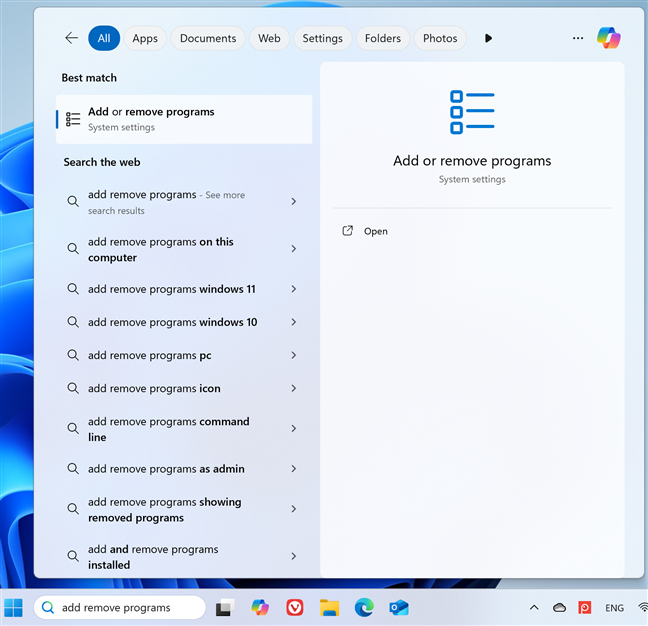Launch Microsoft Edge from the taskbar
The height and width of the screenshot is (626, 648).
point(364,607)
